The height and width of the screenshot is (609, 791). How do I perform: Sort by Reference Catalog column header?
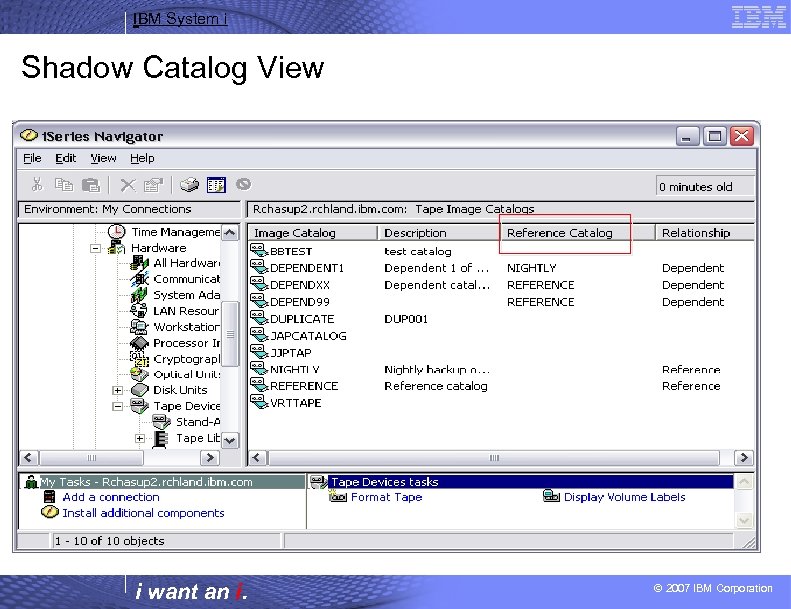click(578, 233)
